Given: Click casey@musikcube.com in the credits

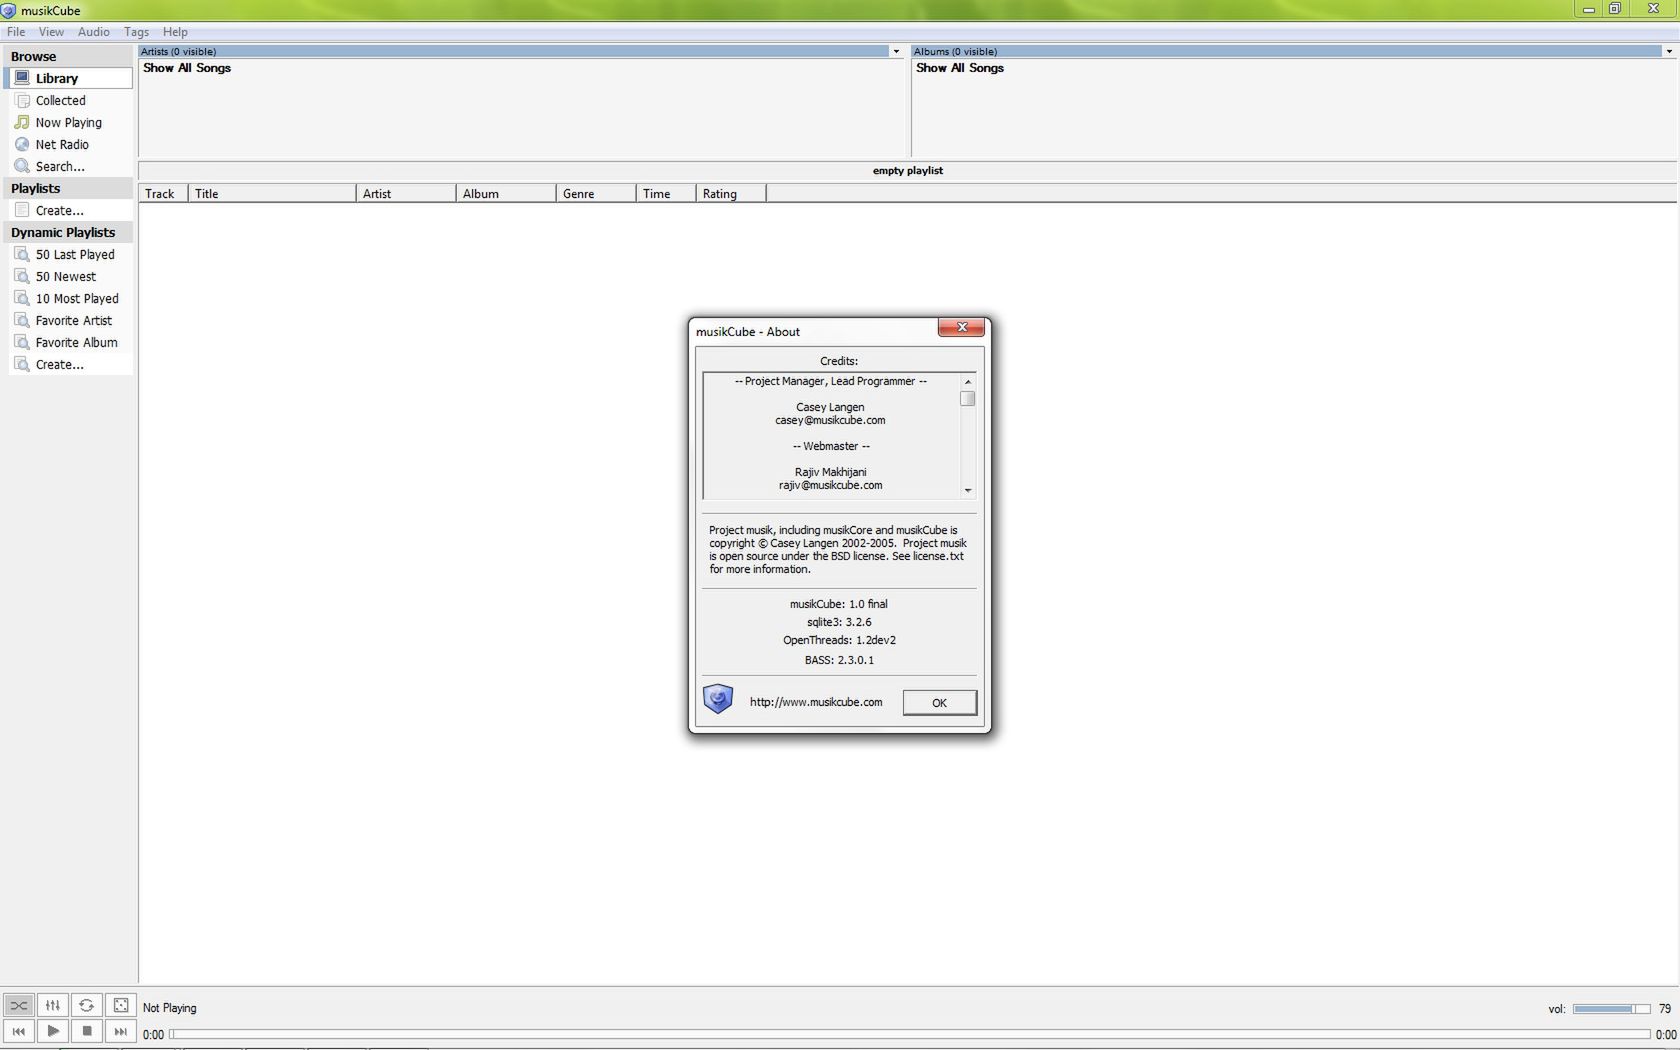Looking at the screenshot, I should click(x=830, y=420).
